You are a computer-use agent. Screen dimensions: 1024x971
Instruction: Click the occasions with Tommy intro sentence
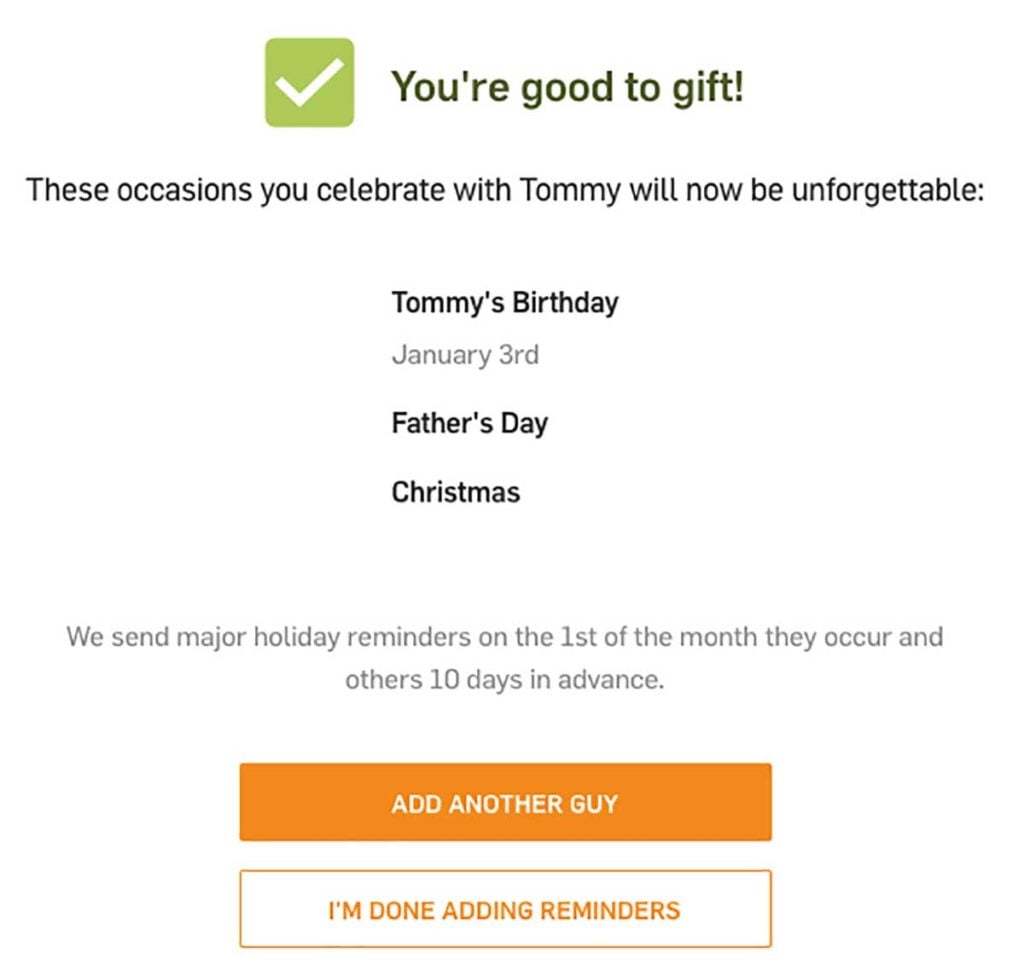[x=505, y=192]
